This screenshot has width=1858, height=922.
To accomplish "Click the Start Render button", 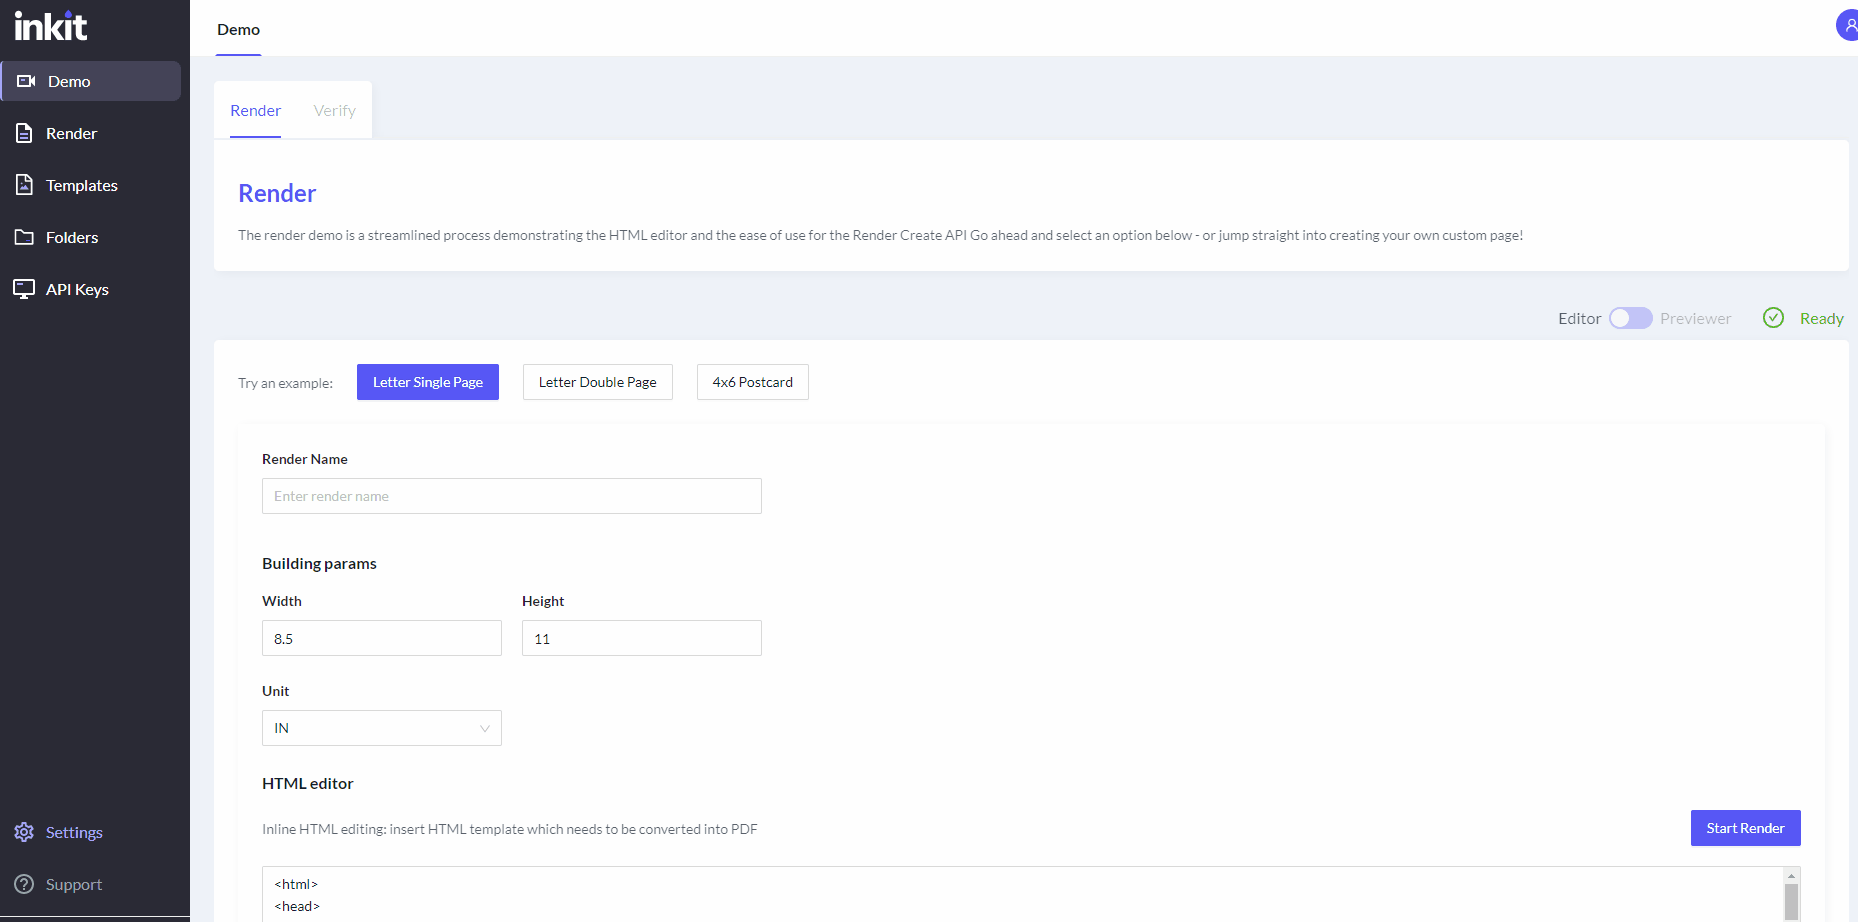I will pyautogui.click(x=1745, y=828).
